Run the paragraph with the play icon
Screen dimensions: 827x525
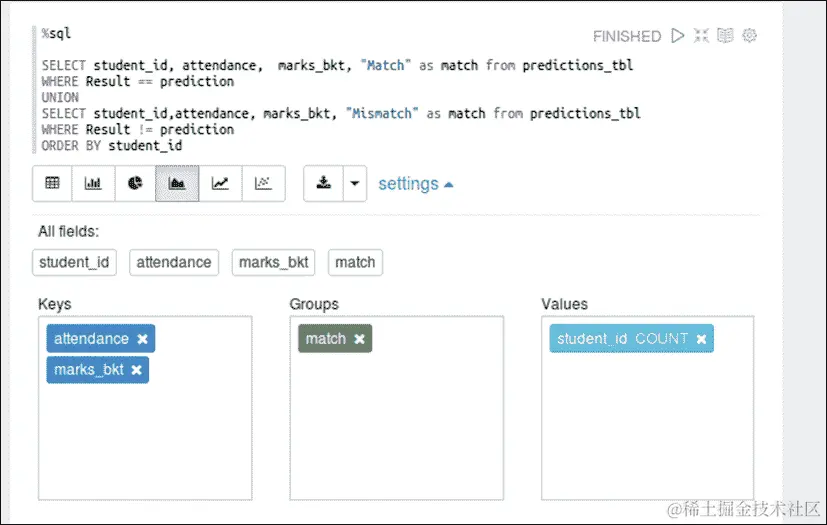pyautogui.click(x=678, y=36)
